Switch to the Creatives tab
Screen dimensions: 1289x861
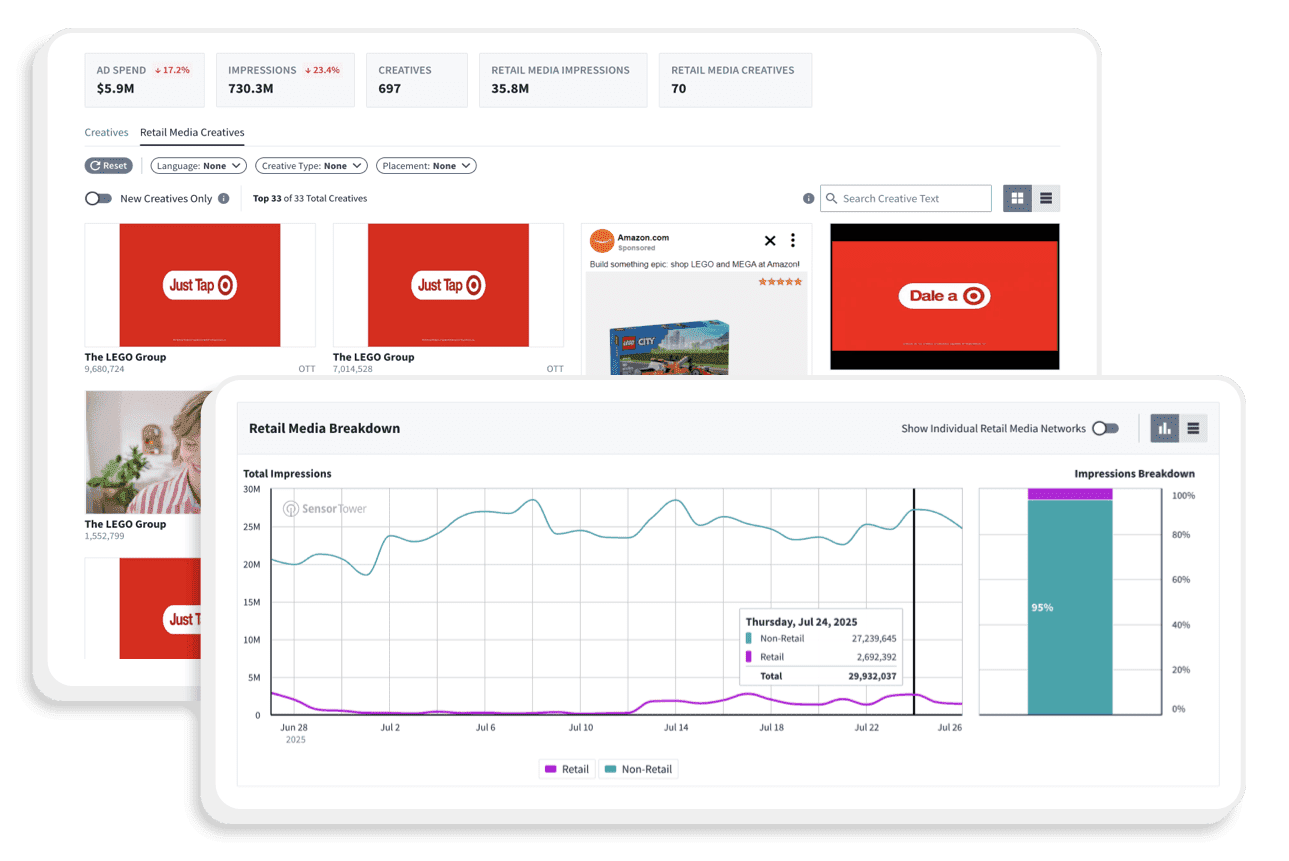coord(106,132)
